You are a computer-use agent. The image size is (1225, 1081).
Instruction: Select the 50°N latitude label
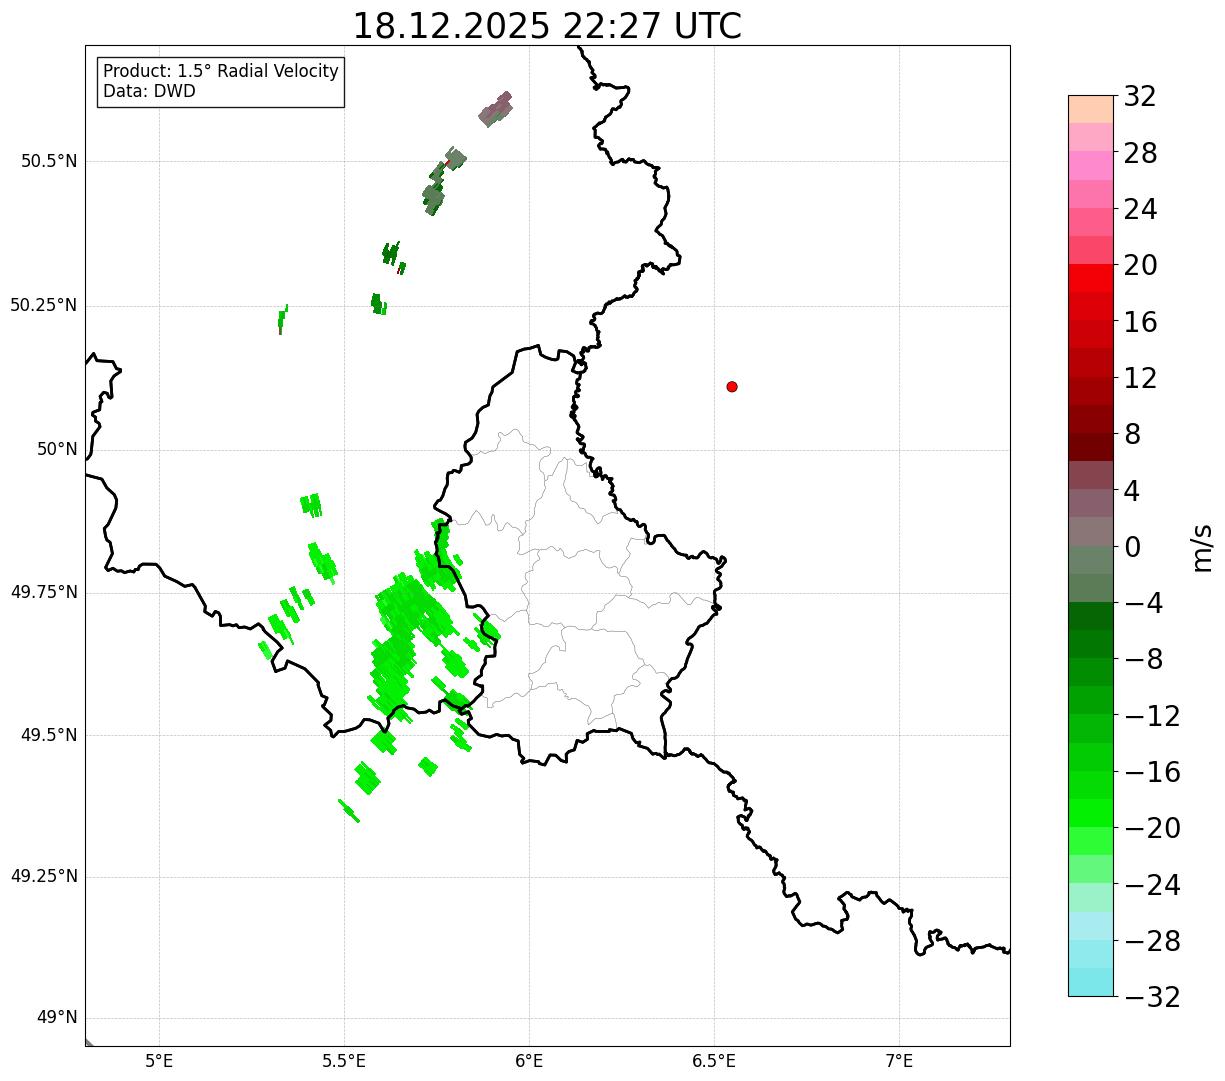click(x=57, y=449)
